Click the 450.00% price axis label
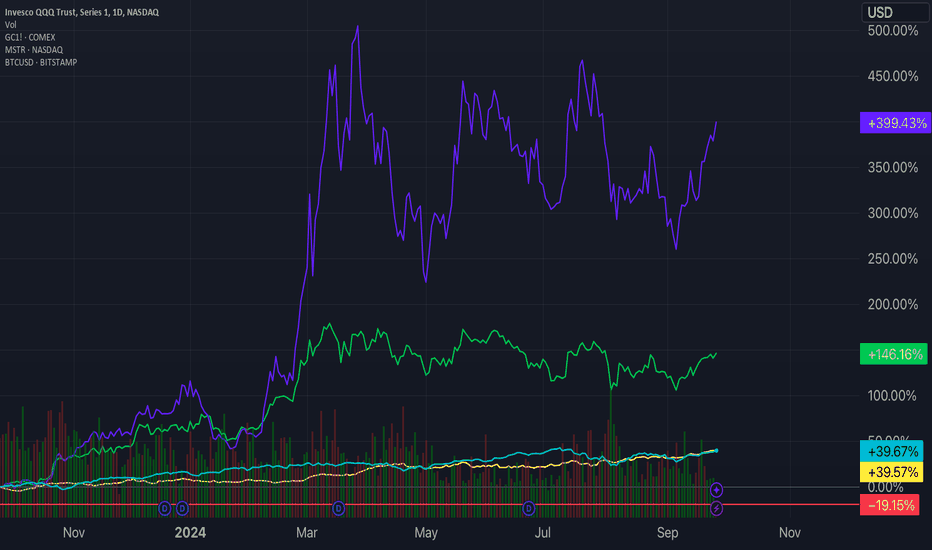 click(x=893, y=76)
